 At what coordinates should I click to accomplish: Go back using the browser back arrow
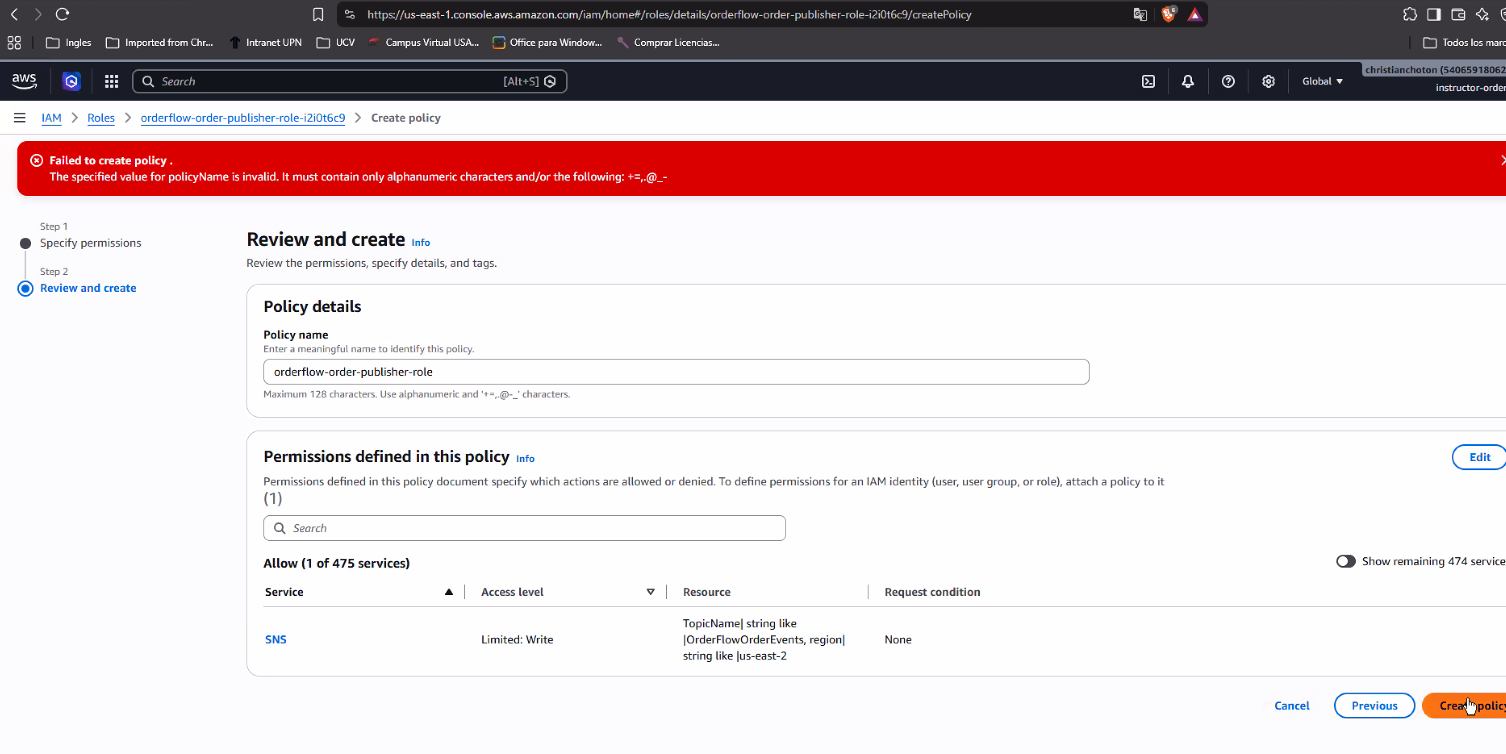pyautogui.click(x=14, y=15)
